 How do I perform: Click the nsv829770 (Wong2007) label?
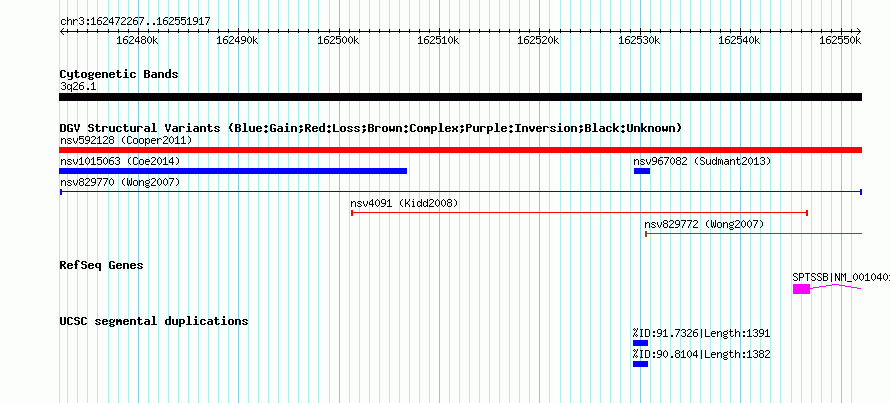(120, 182)
